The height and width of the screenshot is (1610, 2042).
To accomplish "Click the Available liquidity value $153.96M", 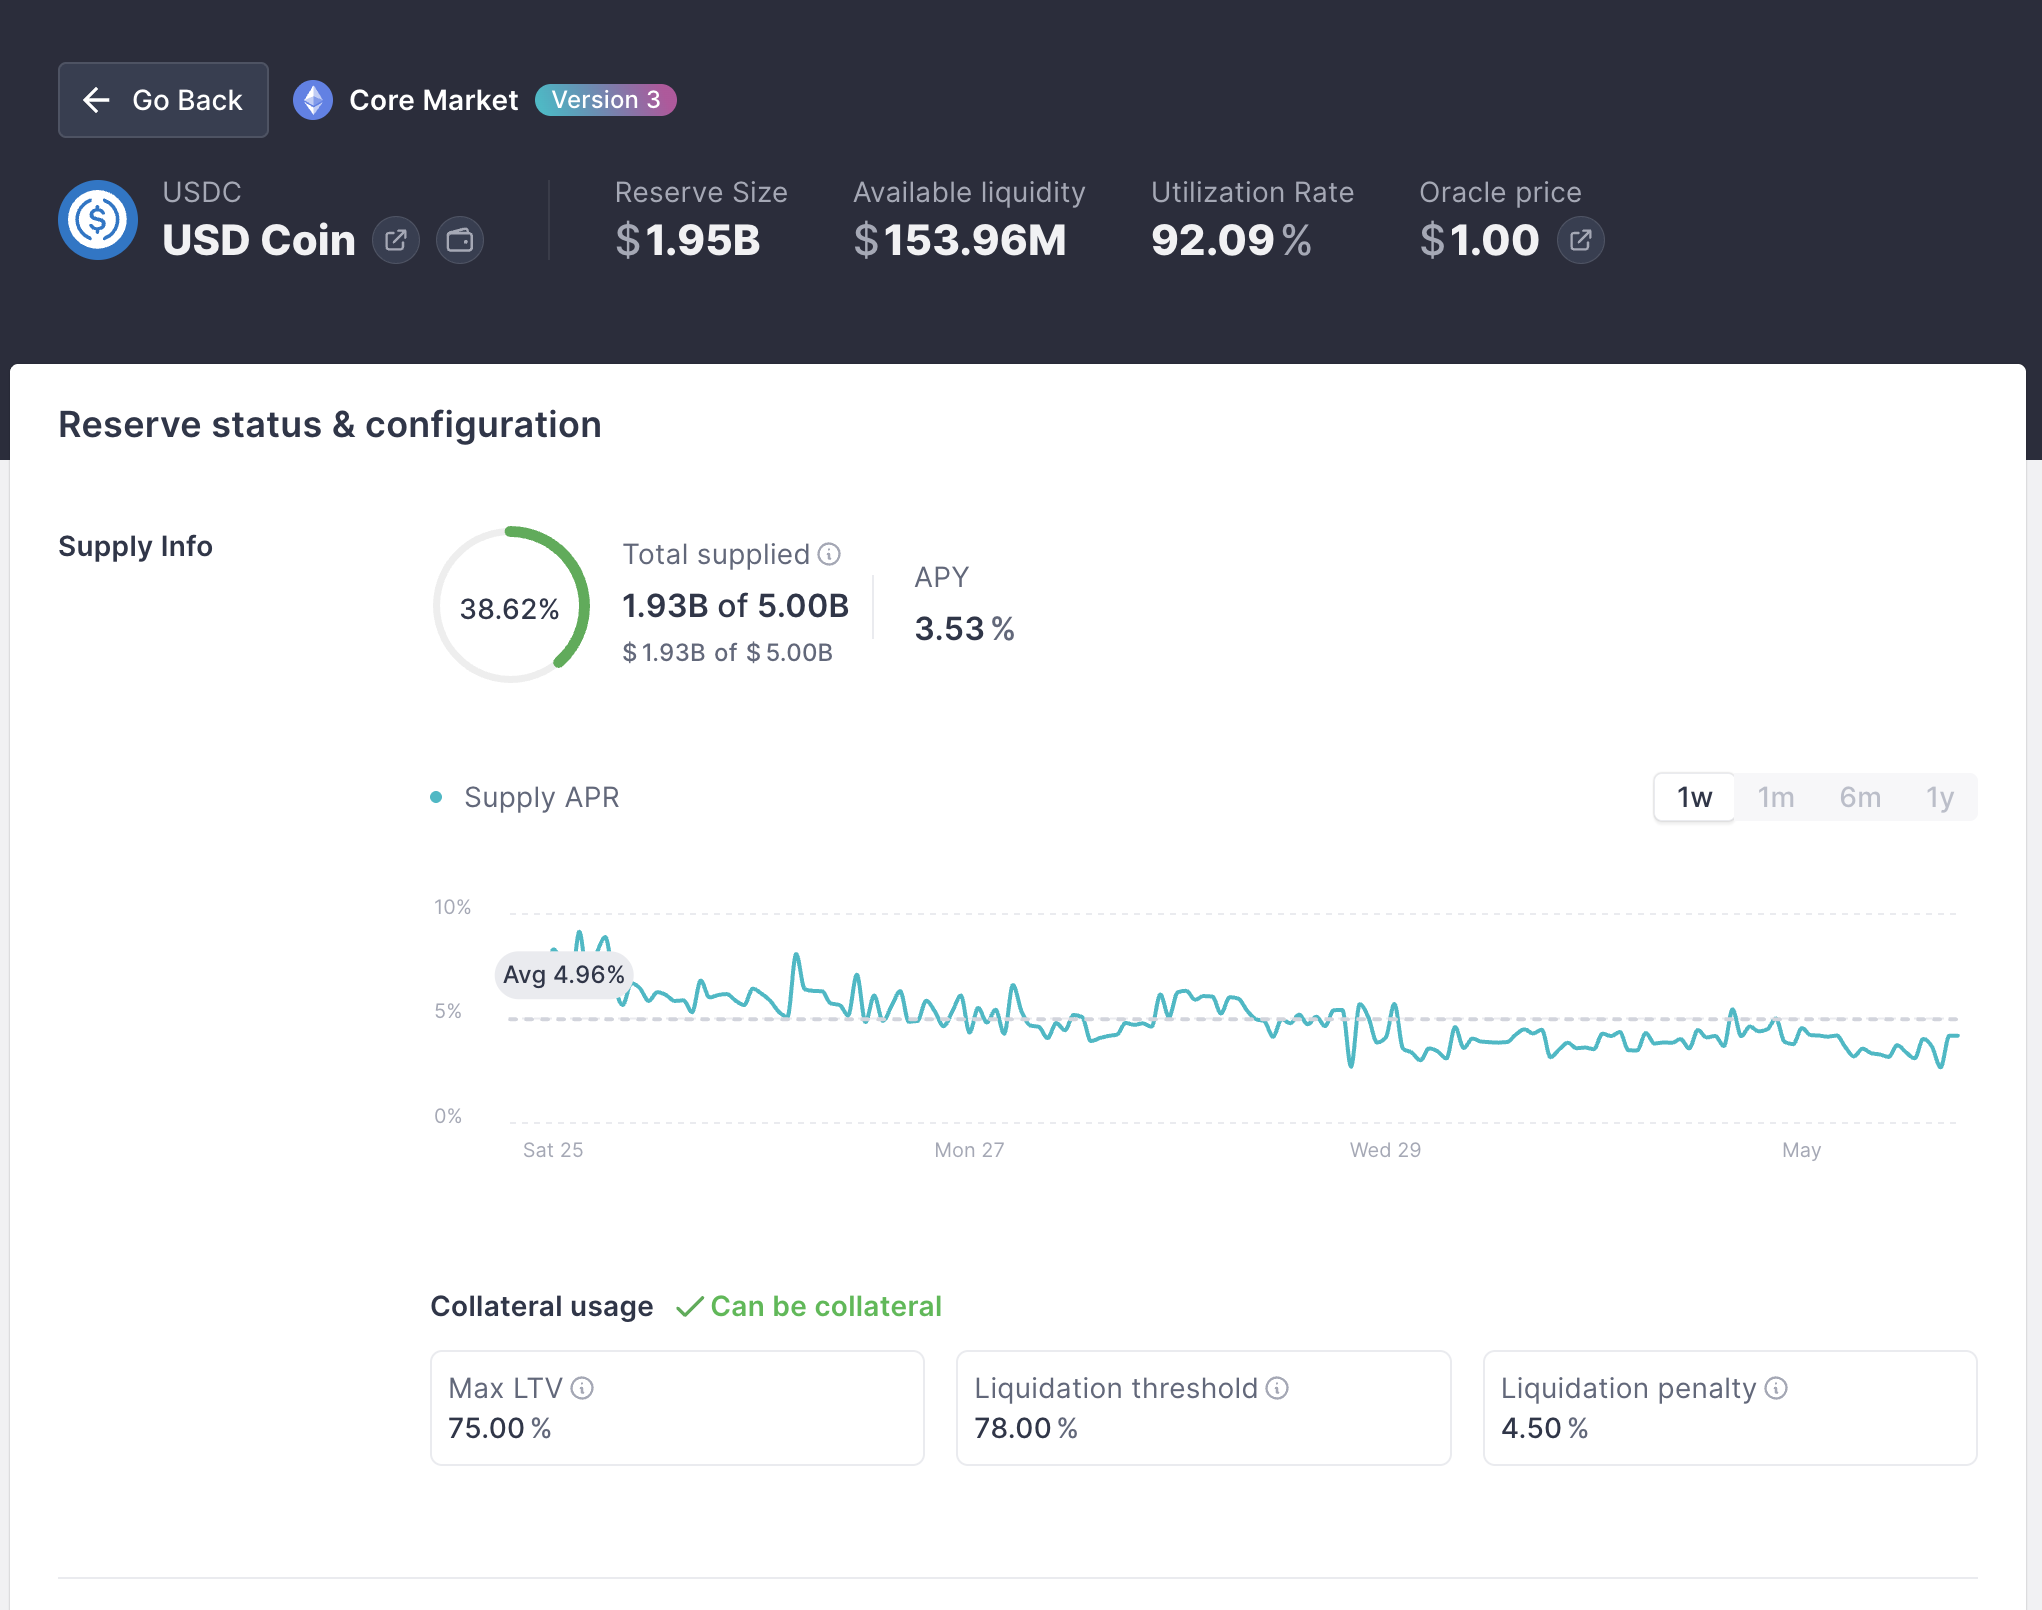I will (x=960, y=240).
